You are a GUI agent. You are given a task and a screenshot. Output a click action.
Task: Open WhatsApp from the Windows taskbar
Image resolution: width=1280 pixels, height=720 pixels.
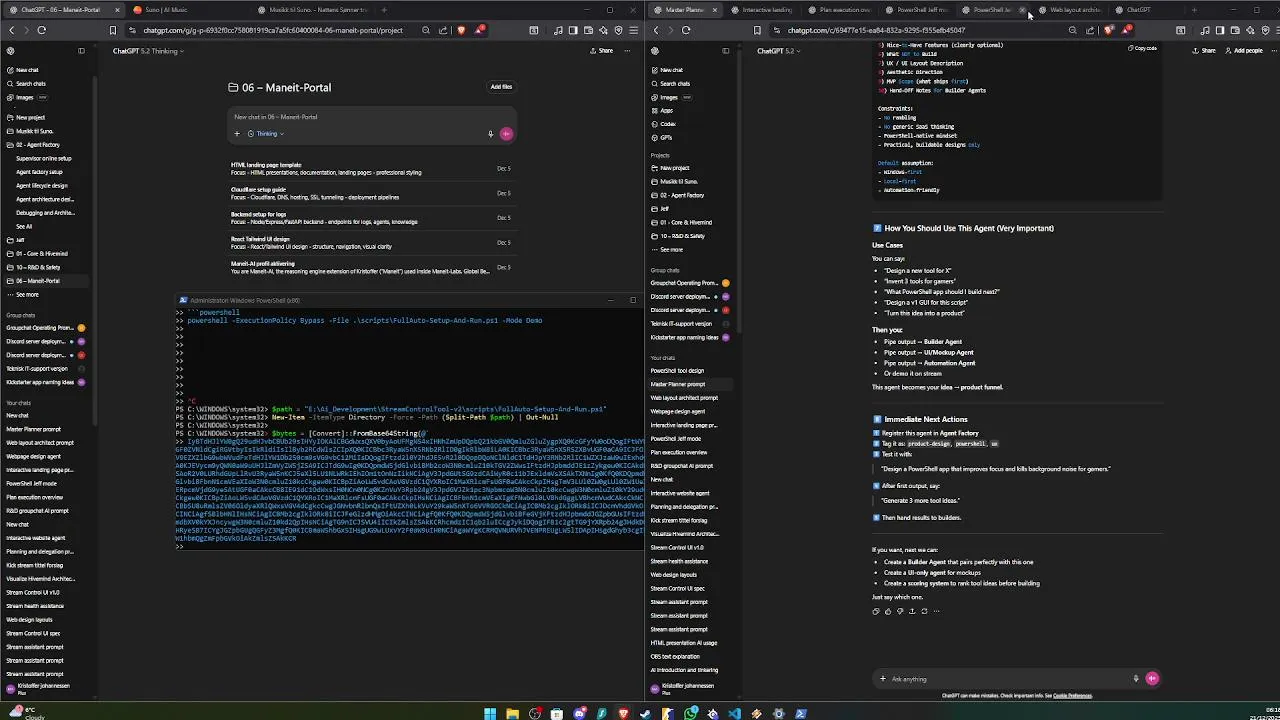click(x=691, y=713)
